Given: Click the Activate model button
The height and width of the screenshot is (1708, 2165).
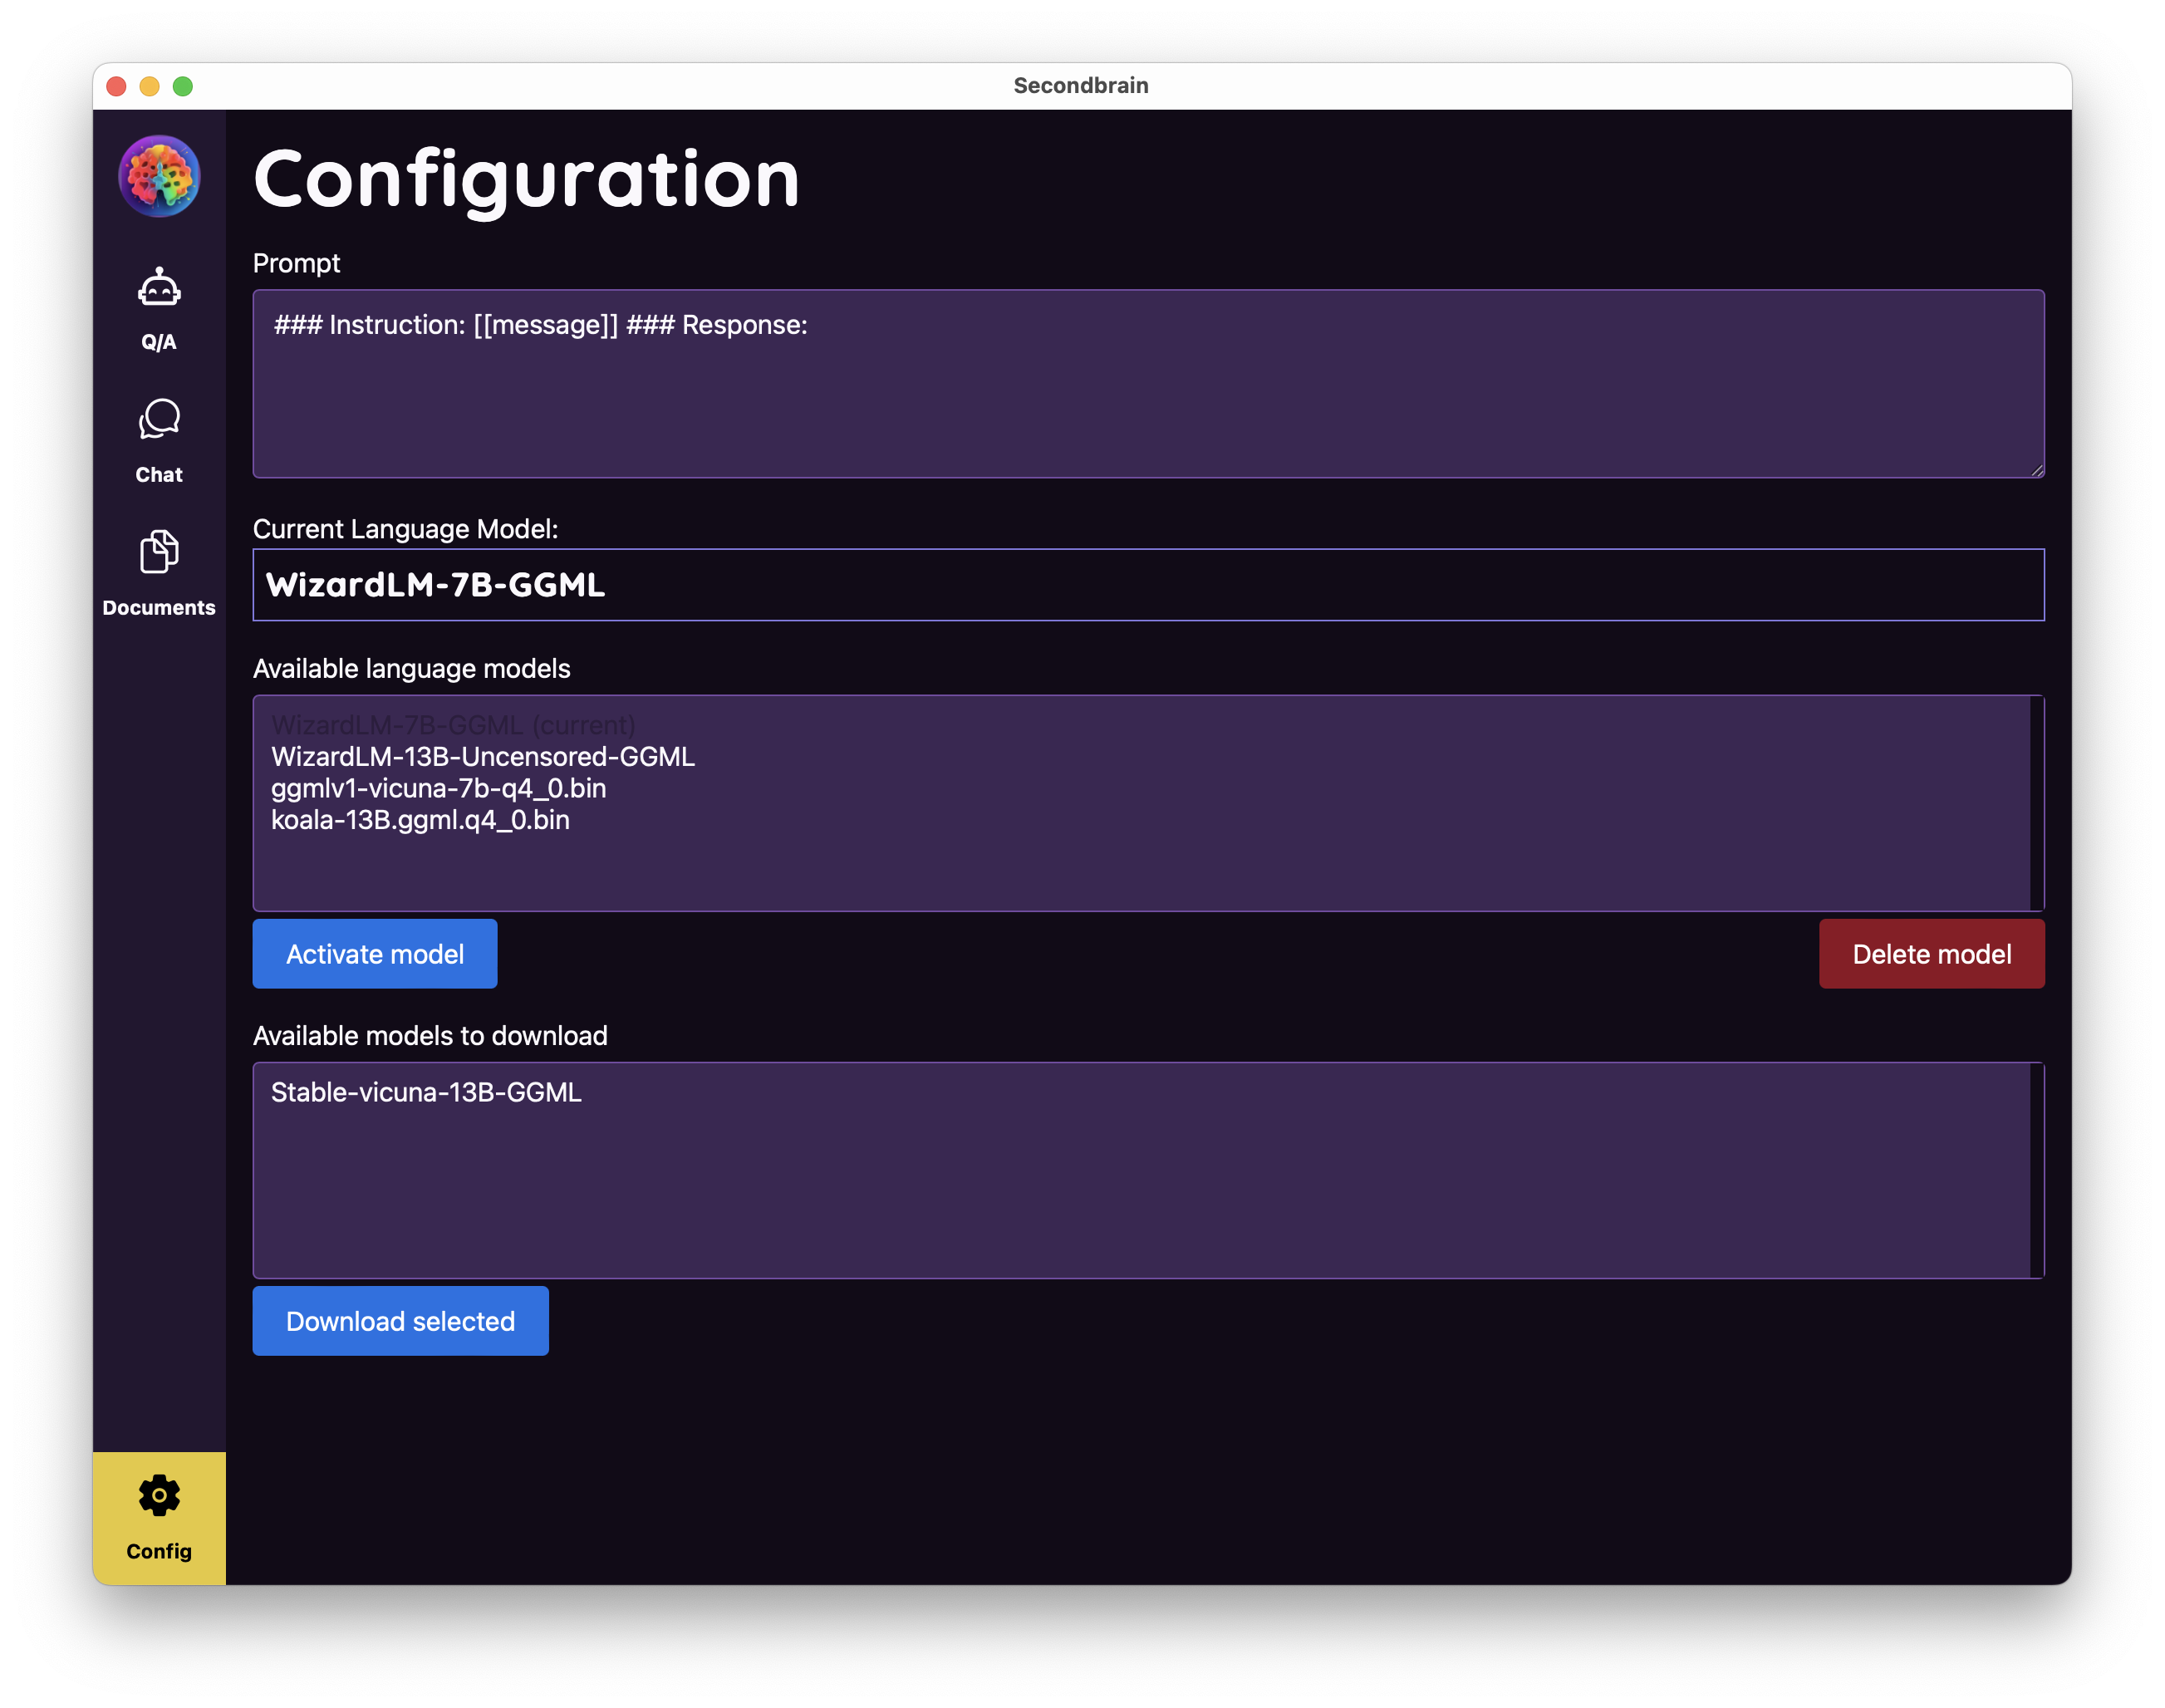Looking at the screenshot, I should pos(375,954).
